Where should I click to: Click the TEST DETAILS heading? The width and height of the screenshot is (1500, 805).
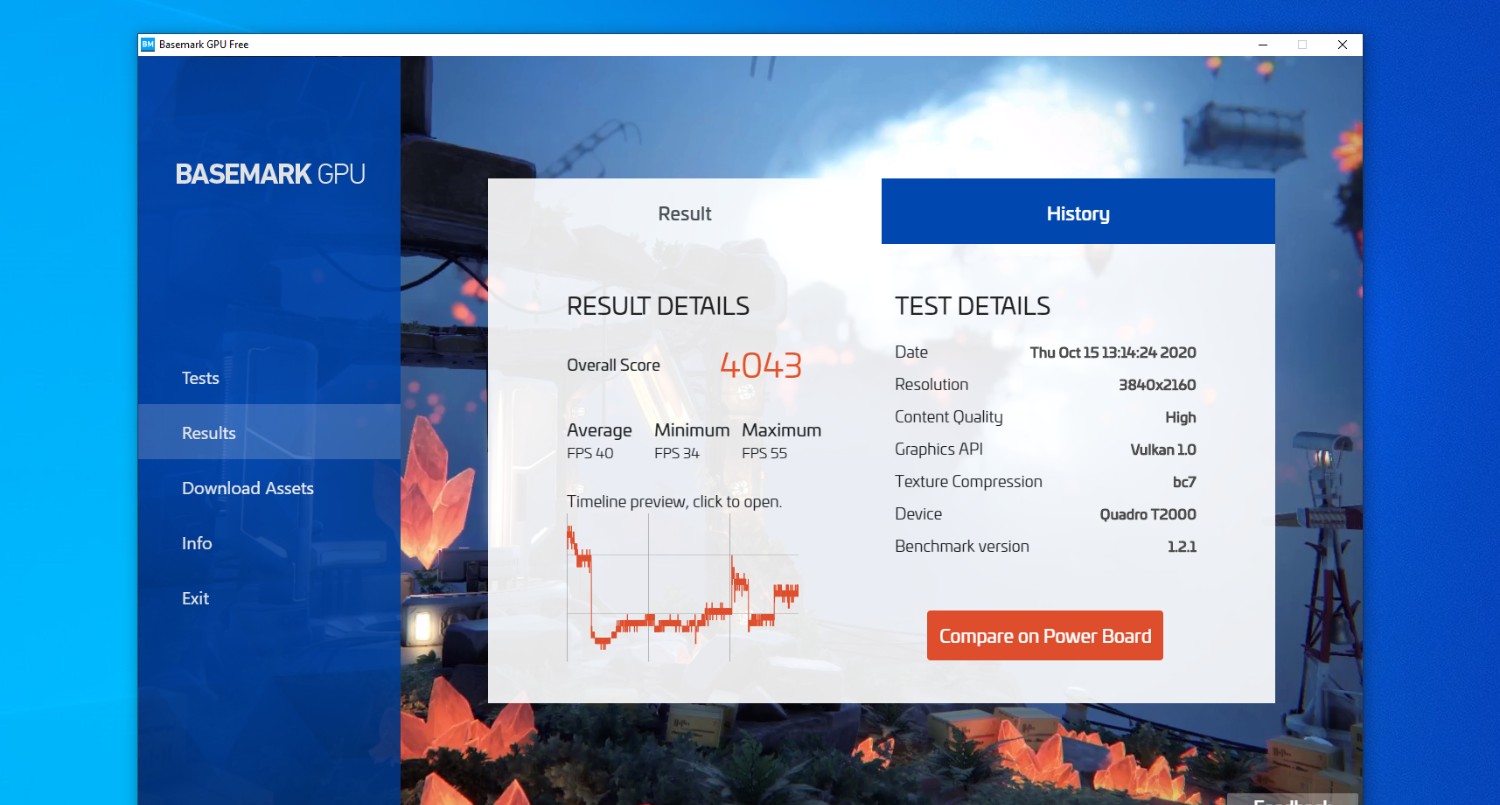(972, 306)
